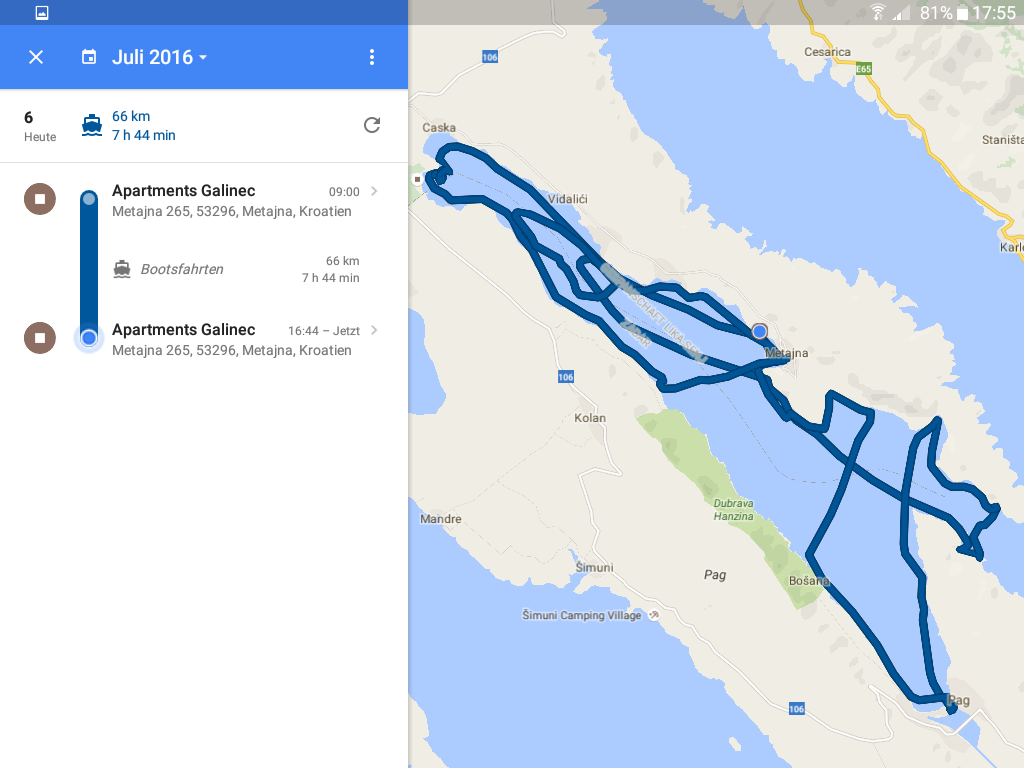Viewport: 1024px width, 768px height.
Task: Click the timeline end point on blue bar
Action: point(89,338)
